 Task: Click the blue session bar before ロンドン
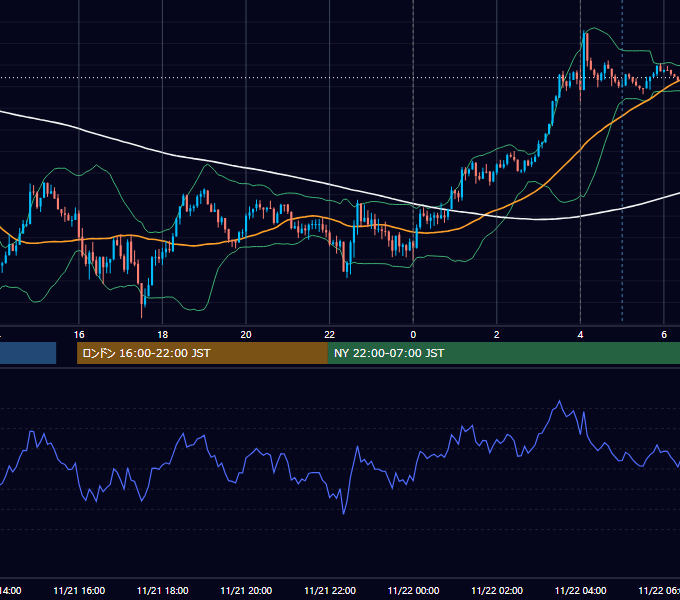(x=28, y=353)
